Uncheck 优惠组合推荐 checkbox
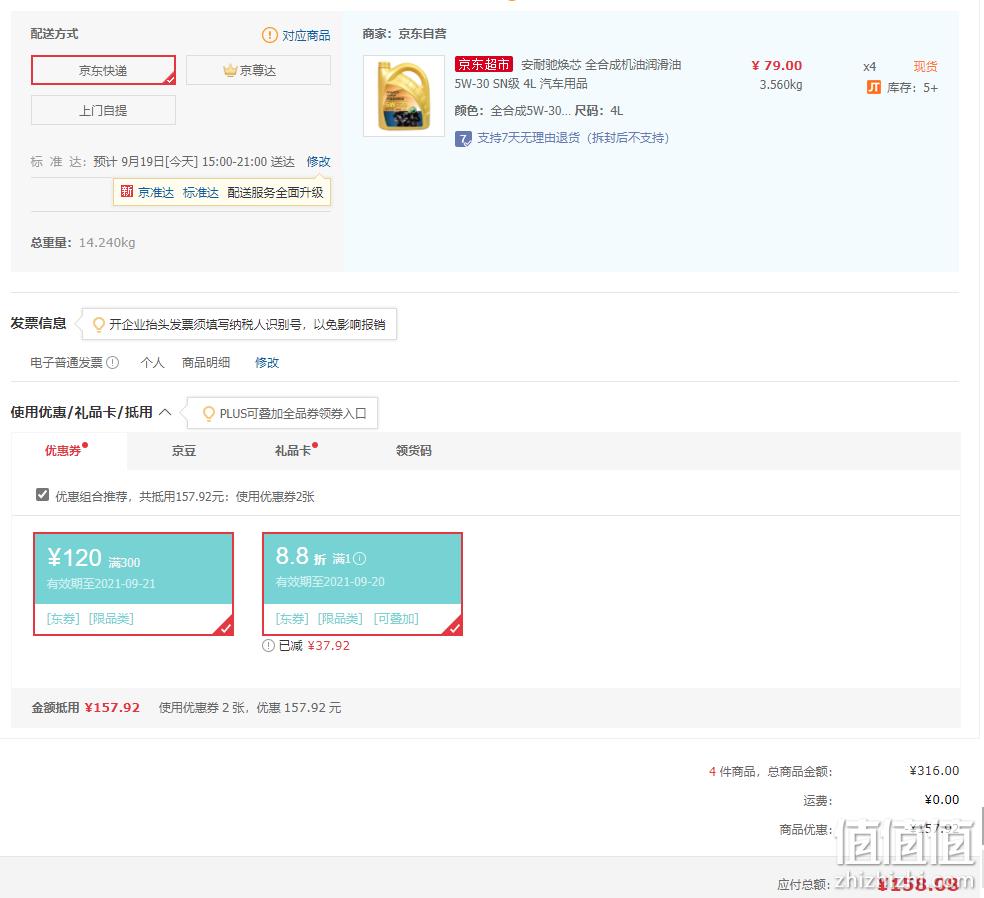This screenshot has height=898, width=984. click(x=43, y=495)
